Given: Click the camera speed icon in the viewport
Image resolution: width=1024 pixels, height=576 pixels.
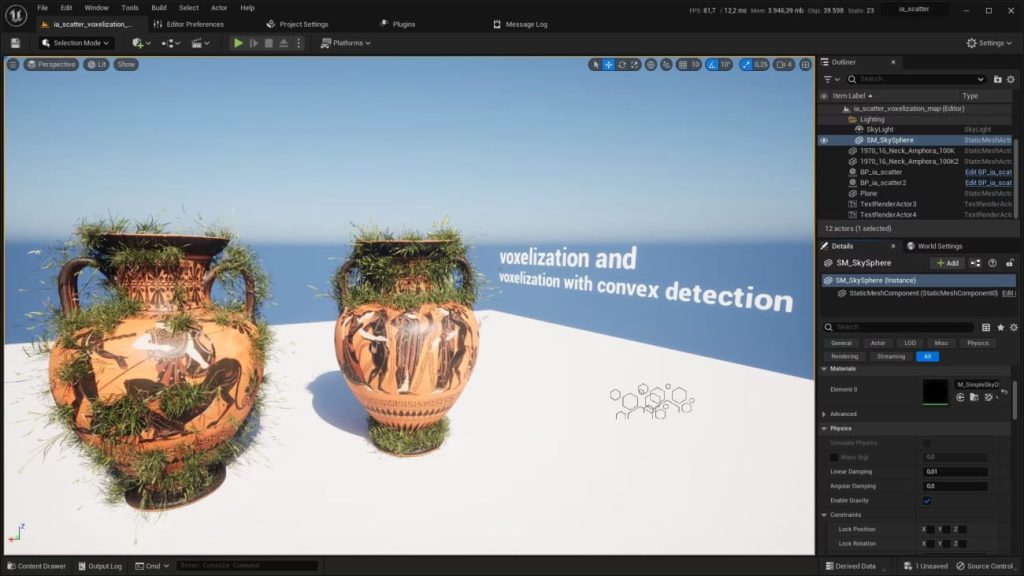Looking at the screenshot, I should (x=780, y=64).
